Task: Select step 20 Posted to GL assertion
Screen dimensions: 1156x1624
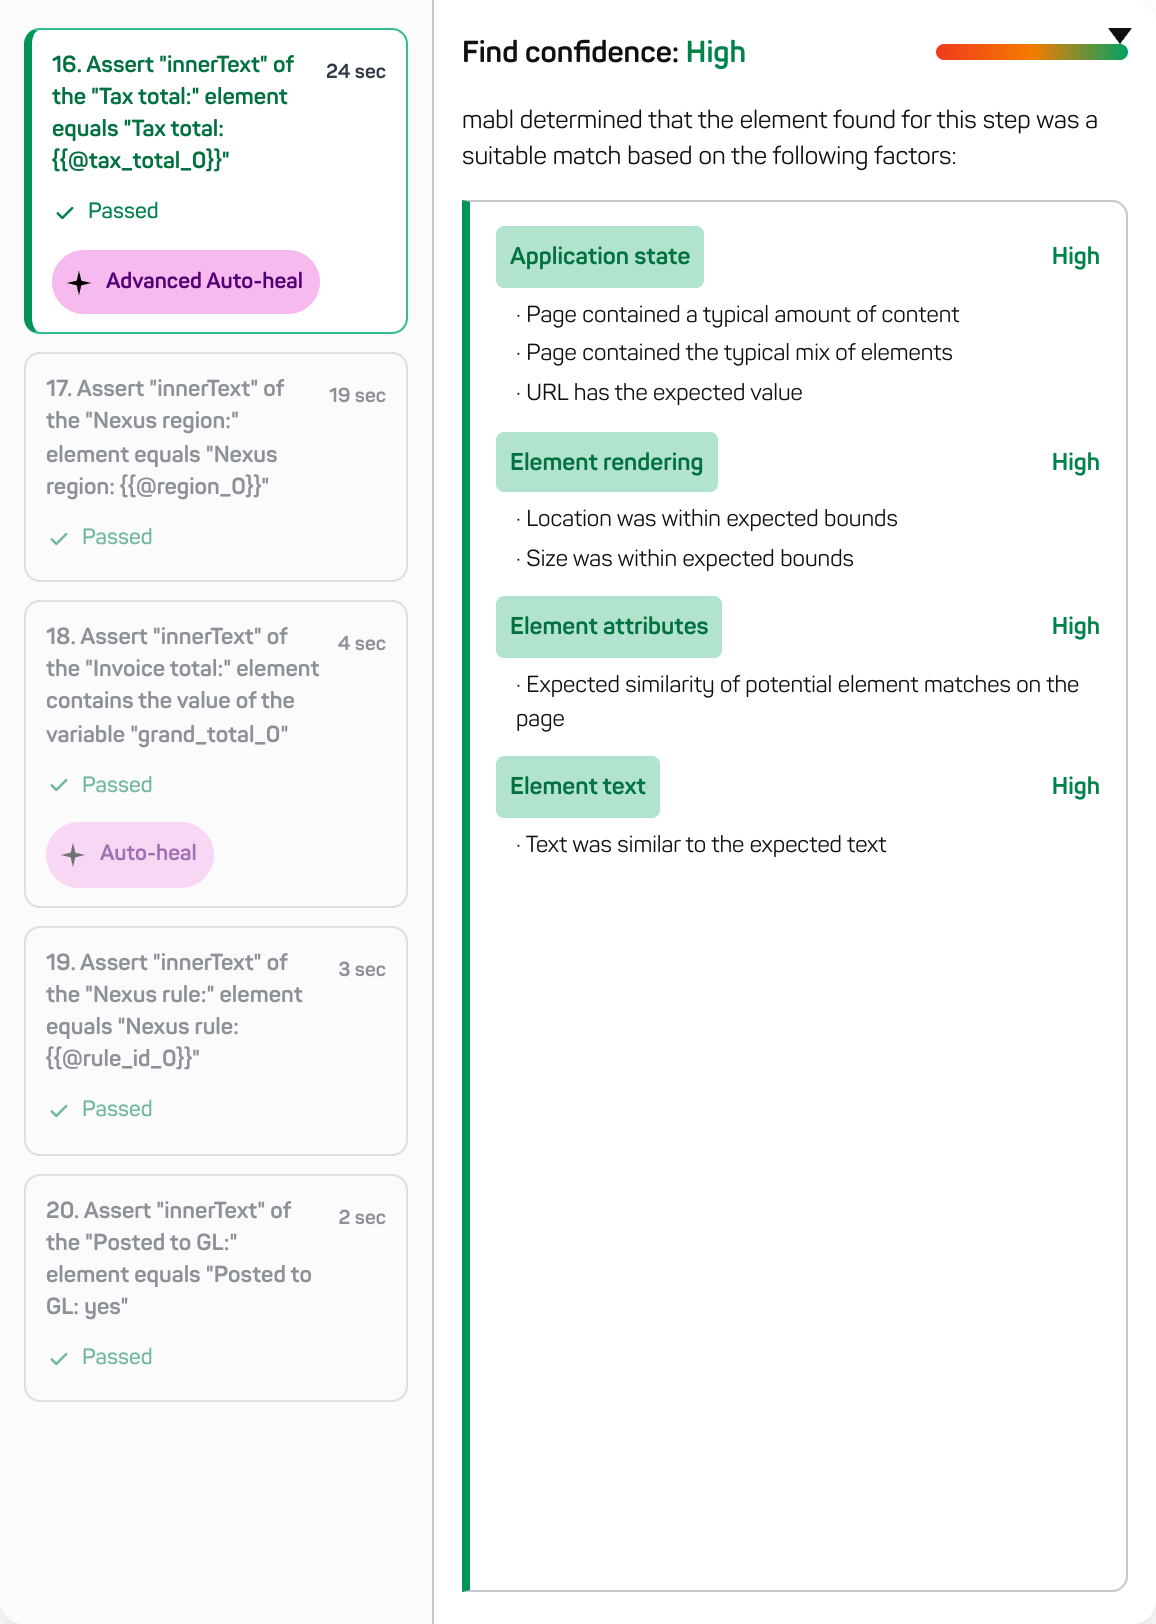Action: click(x=216, y=1288)
